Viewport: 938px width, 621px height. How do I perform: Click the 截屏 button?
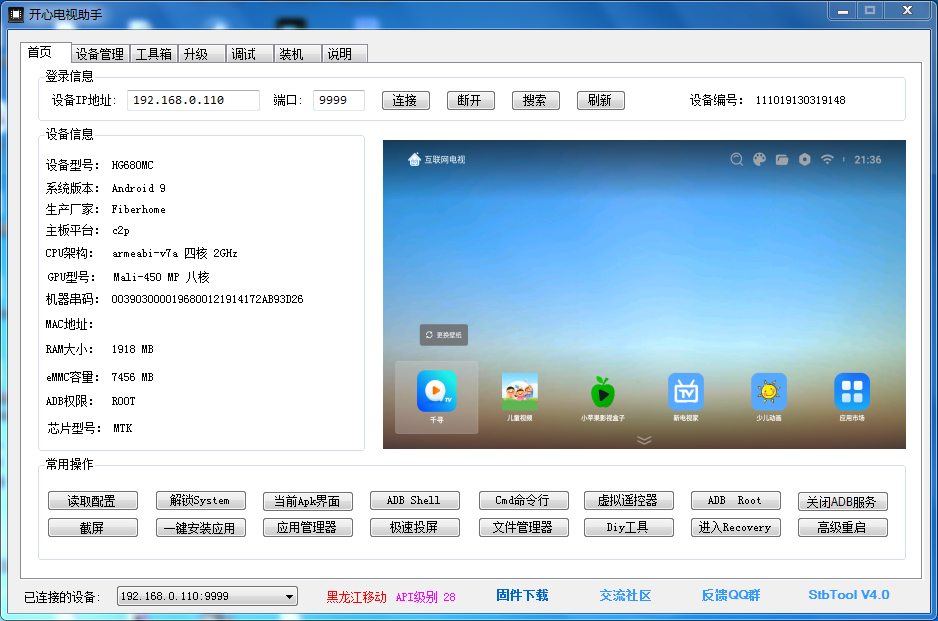click(93, 528)
